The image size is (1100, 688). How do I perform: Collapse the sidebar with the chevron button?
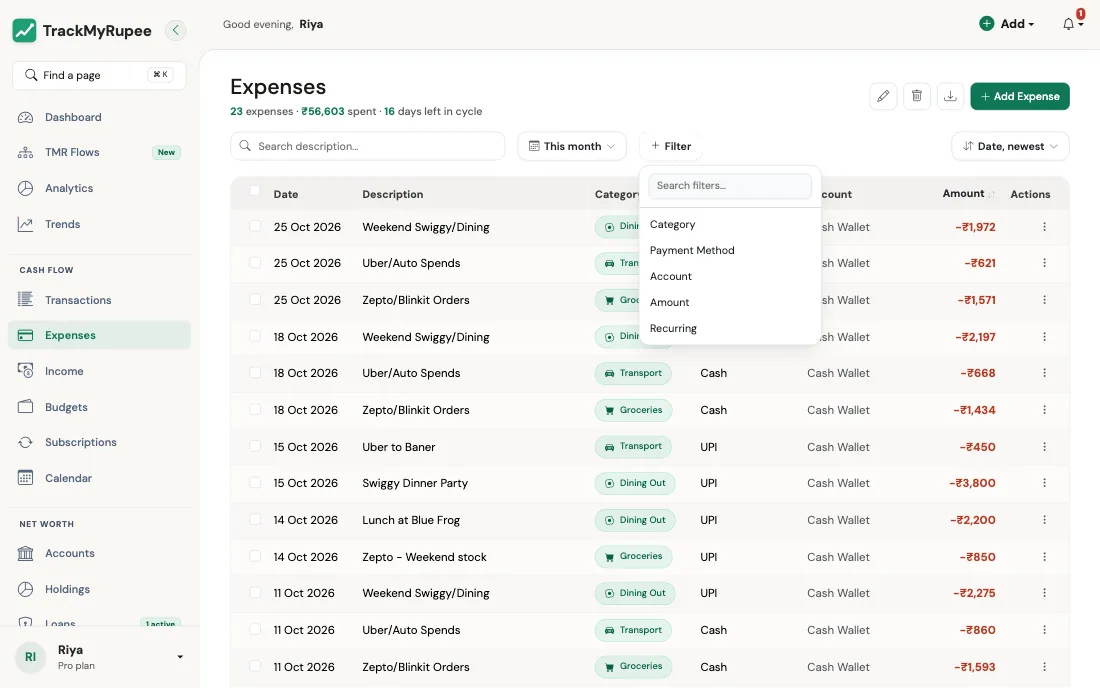pos(175,30)
